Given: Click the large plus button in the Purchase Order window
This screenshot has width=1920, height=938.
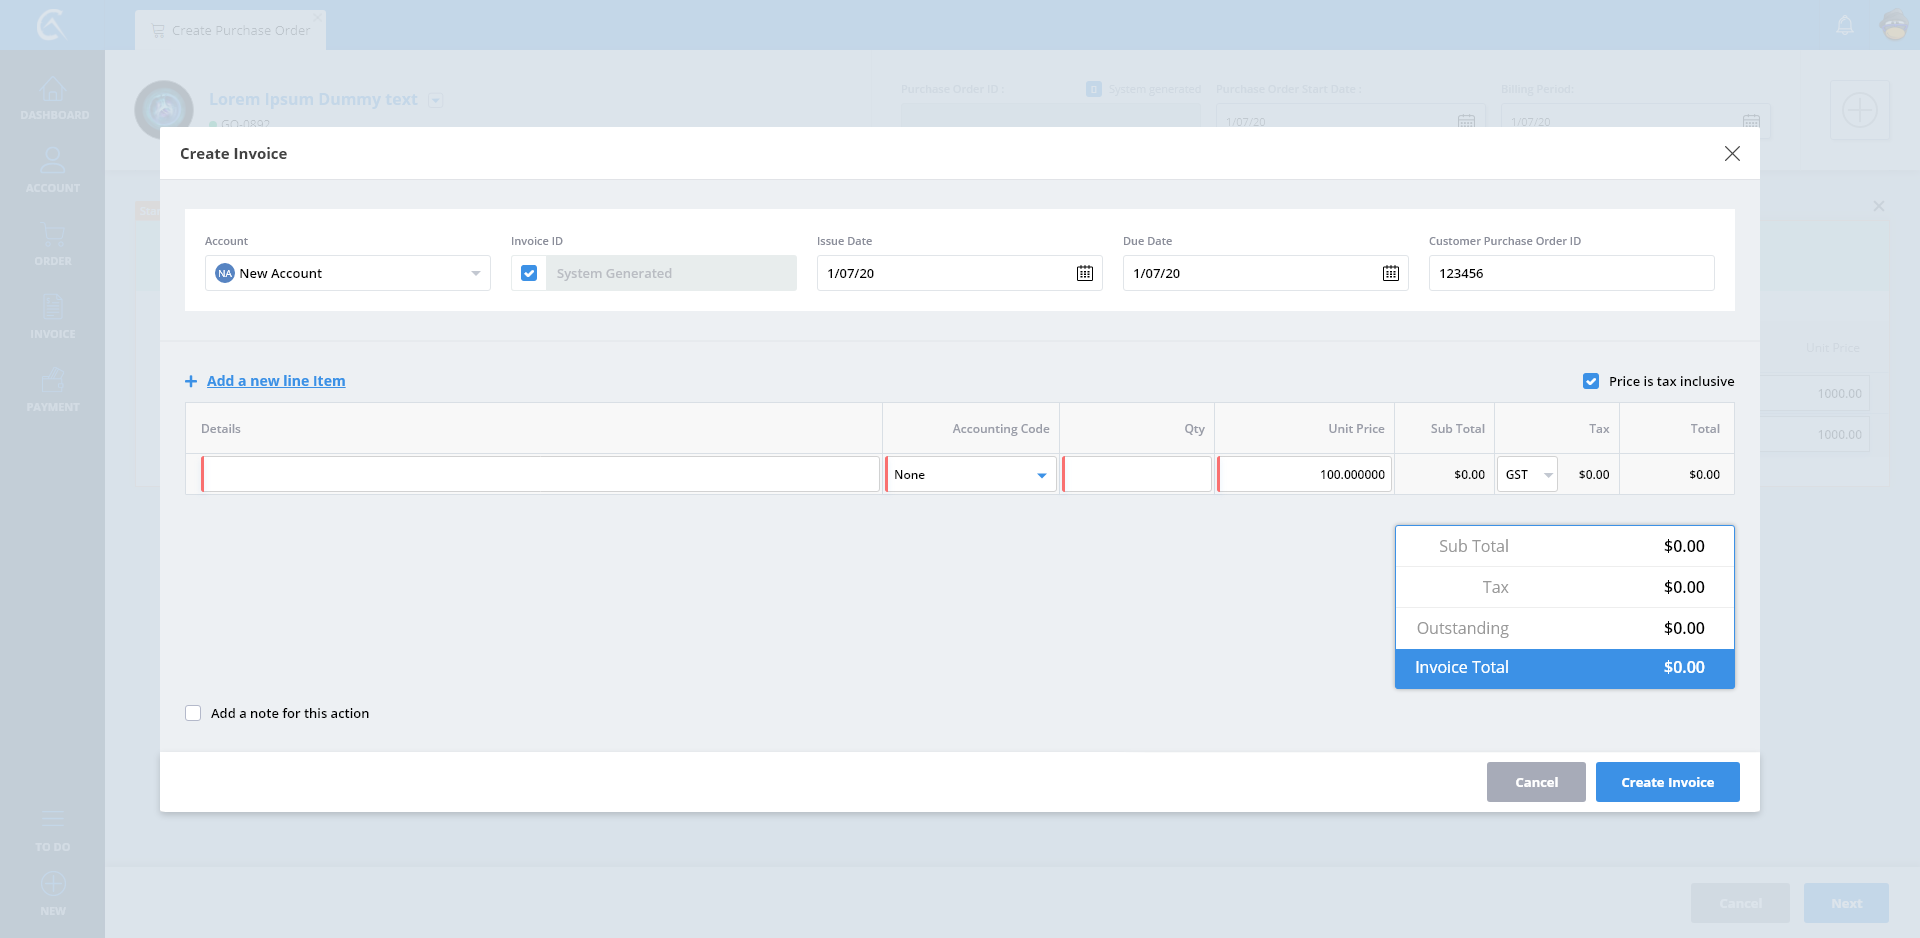Looking at the screenshot, I should [x=1859, y=110].
